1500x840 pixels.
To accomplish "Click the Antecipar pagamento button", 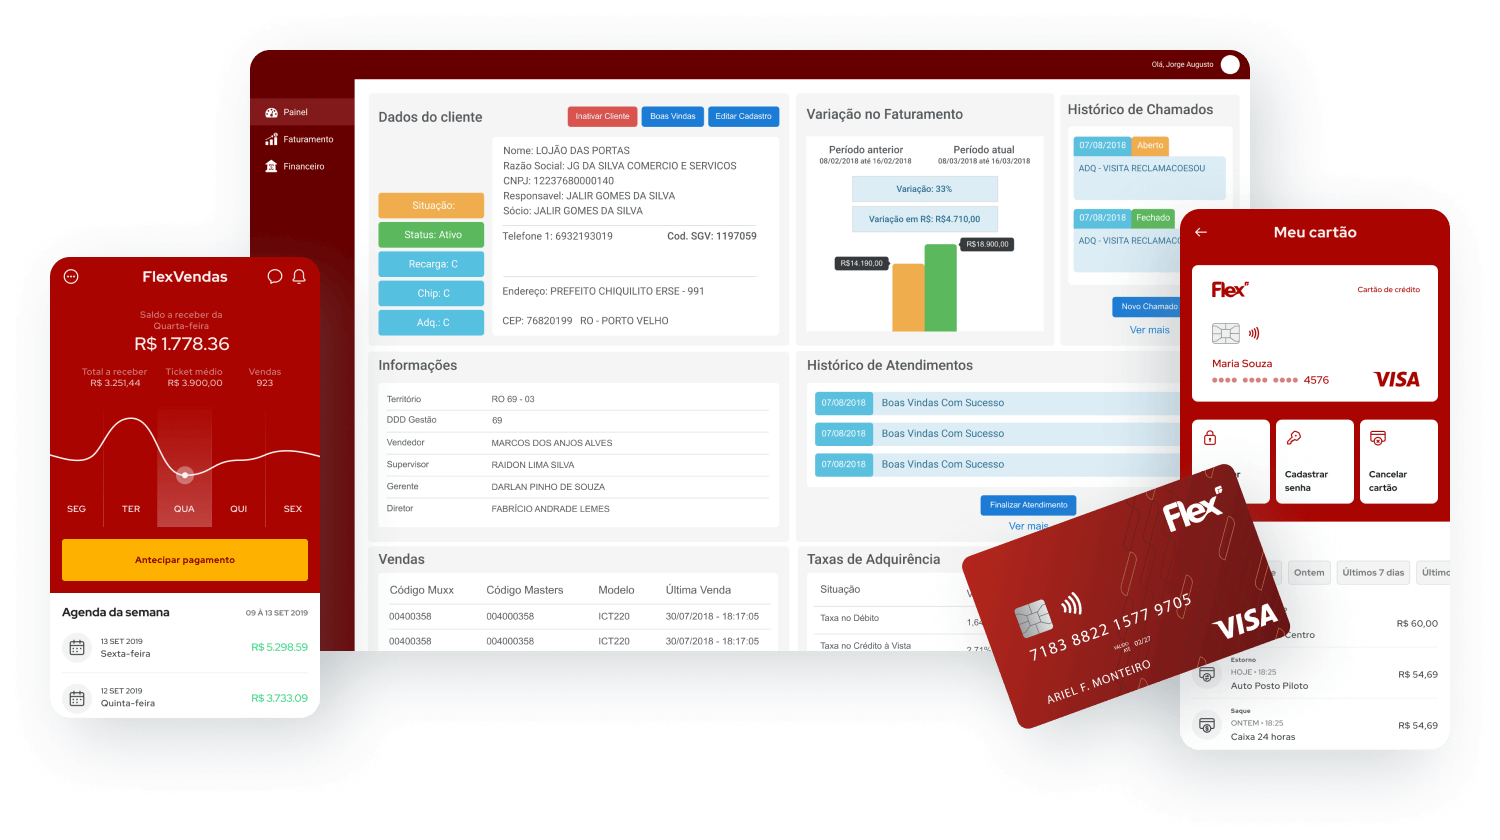I will coord(185,560).
